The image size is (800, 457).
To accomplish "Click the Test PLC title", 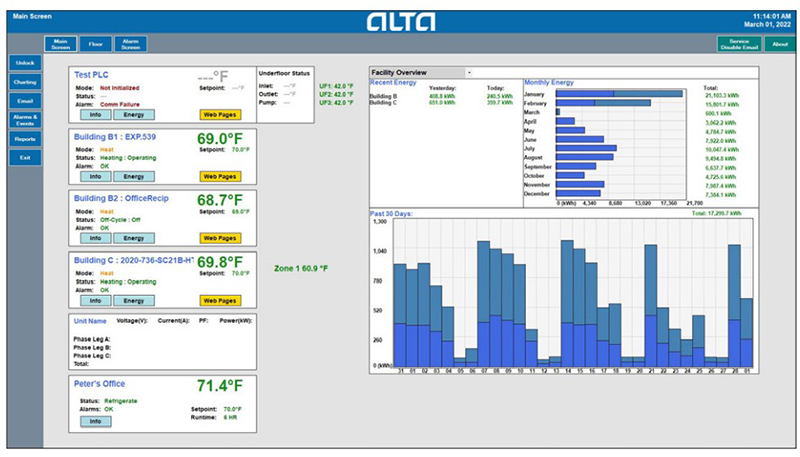I will tap(91, 74).
